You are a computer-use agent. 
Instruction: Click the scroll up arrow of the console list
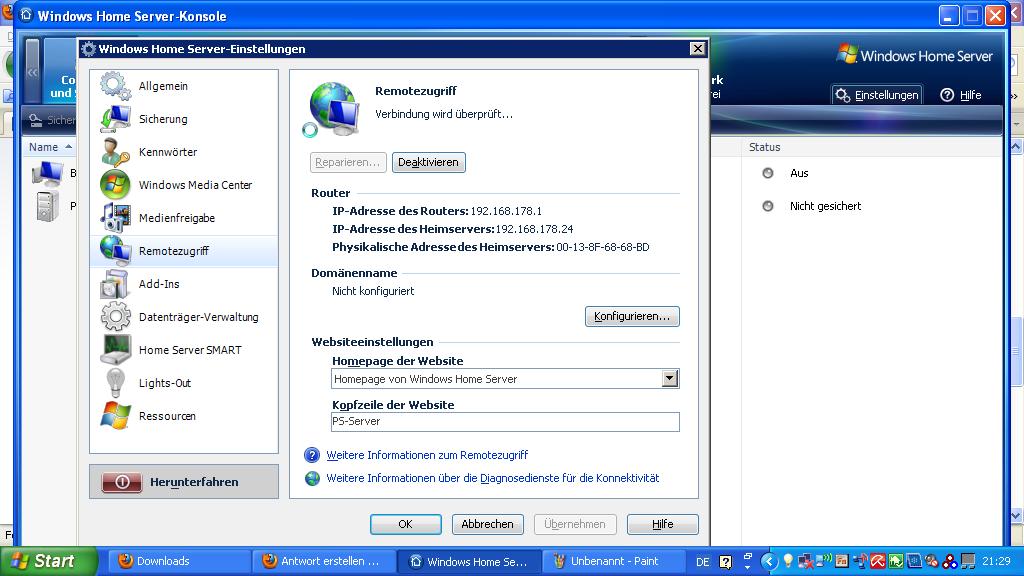[1016, 147]
